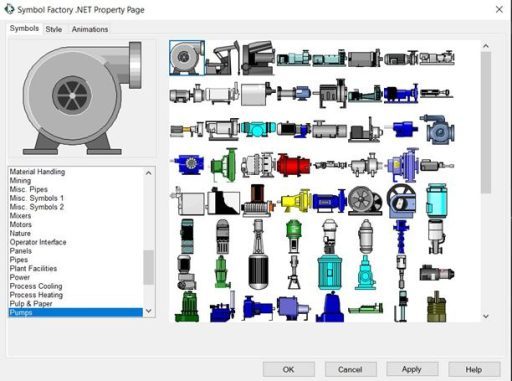Select the dark motor with pink pump end
The width and height of the screenshot is (512, 381).
click(x=437, y=273)
